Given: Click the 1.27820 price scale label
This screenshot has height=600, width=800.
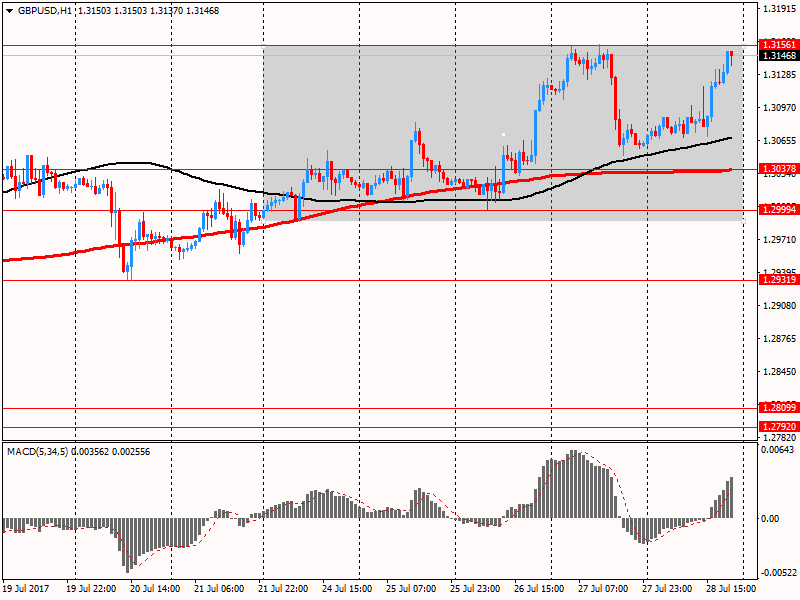Looking at the screenshot, I should click(x=779, y=438).
